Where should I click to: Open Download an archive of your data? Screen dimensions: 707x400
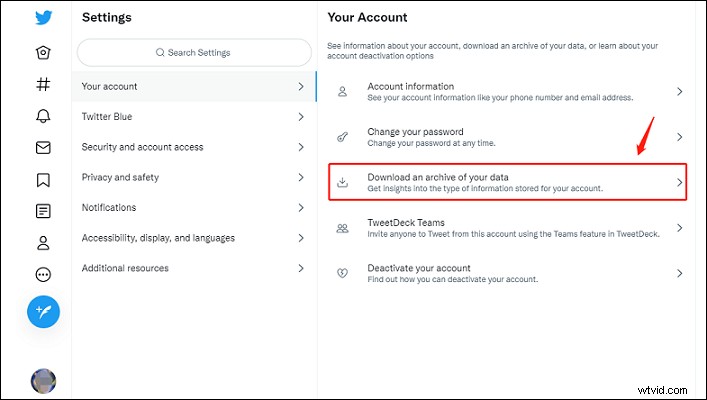coord(507,182)
